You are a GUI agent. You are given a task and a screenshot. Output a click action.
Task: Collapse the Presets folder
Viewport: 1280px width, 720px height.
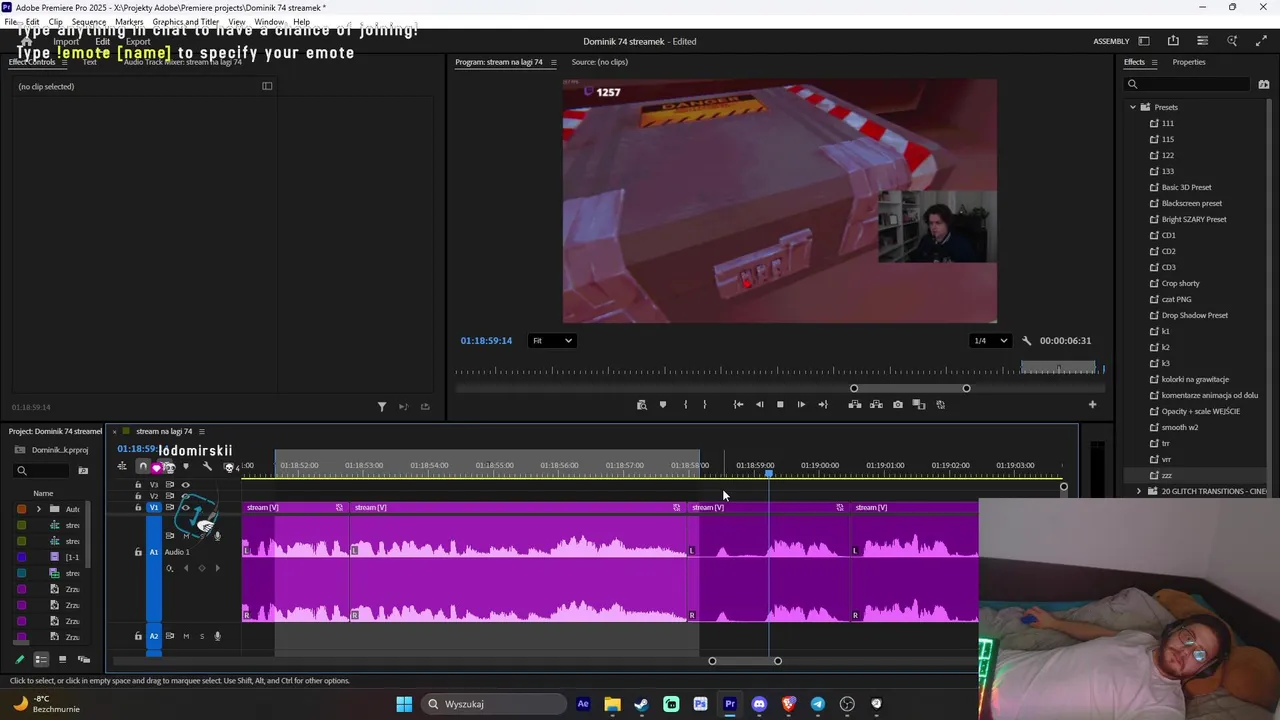point(1133,107)
